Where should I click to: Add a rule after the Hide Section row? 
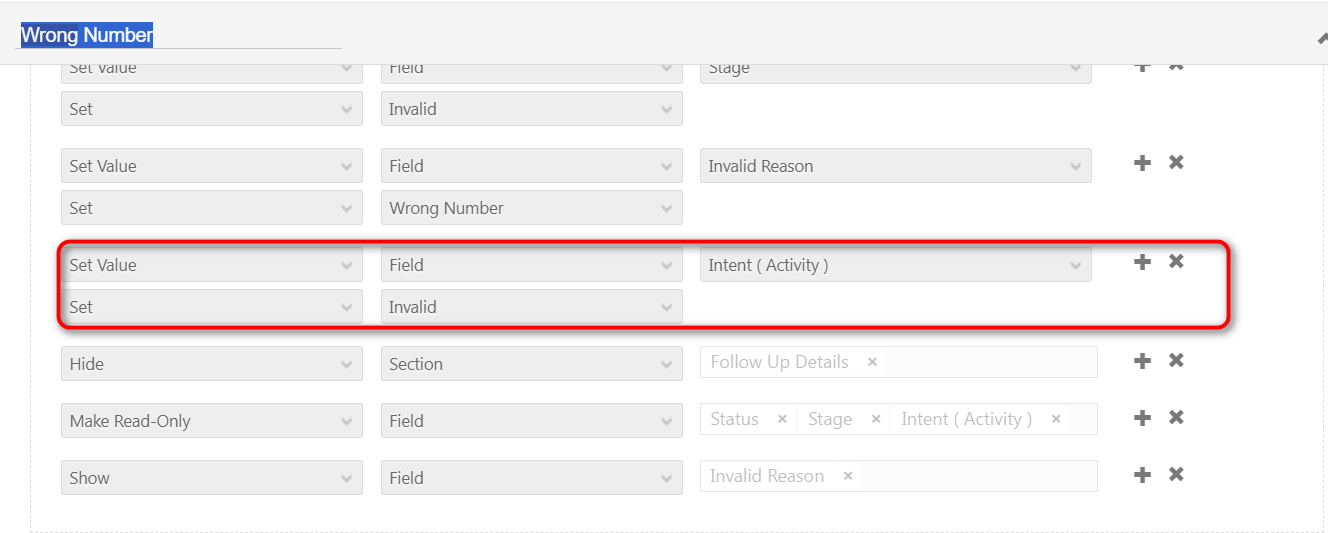(1142, 361)
